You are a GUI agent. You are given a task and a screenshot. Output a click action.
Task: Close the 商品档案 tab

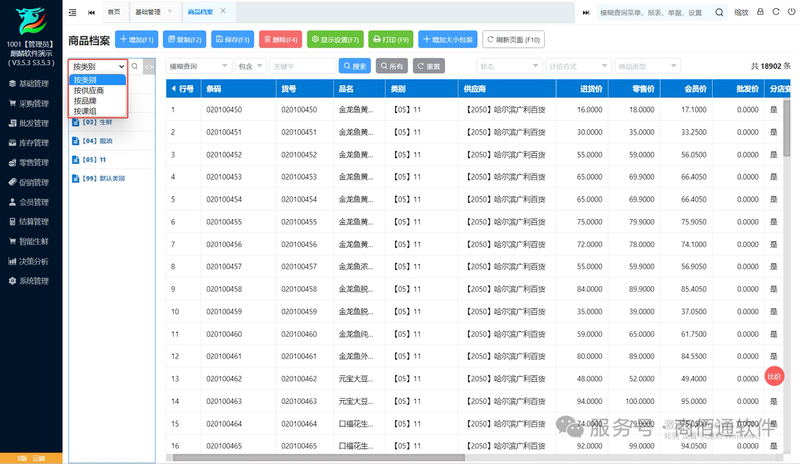(223, 11)
